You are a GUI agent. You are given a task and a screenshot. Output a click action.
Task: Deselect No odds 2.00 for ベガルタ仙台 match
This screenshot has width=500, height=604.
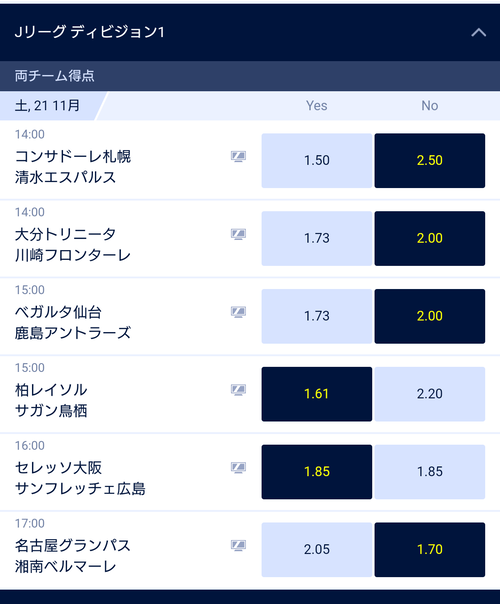[430, 316]
